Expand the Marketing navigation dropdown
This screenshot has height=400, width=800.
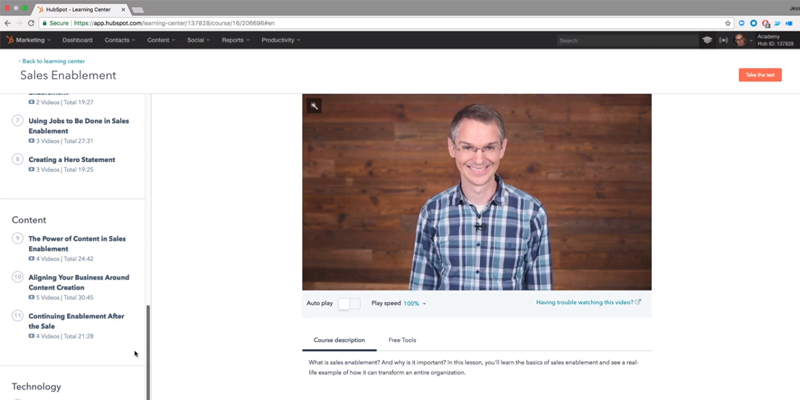pyautogui.click(x=33, y=40)
